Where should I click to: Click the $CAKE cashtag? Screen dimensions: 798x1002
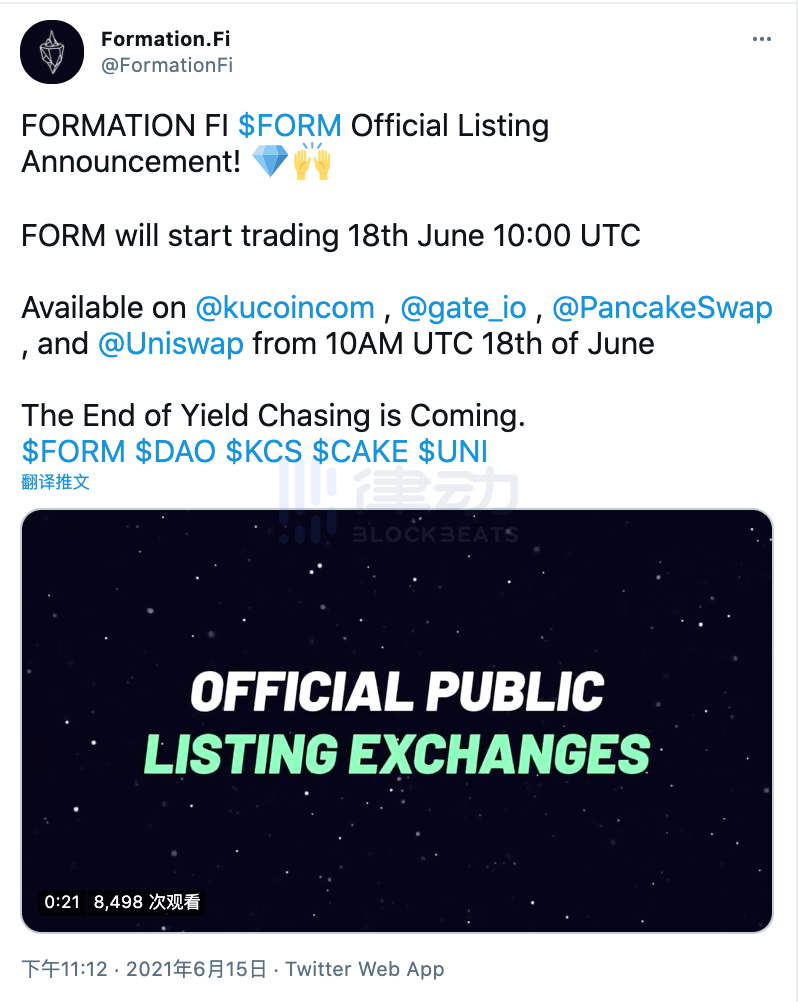[x=360, y=451]
